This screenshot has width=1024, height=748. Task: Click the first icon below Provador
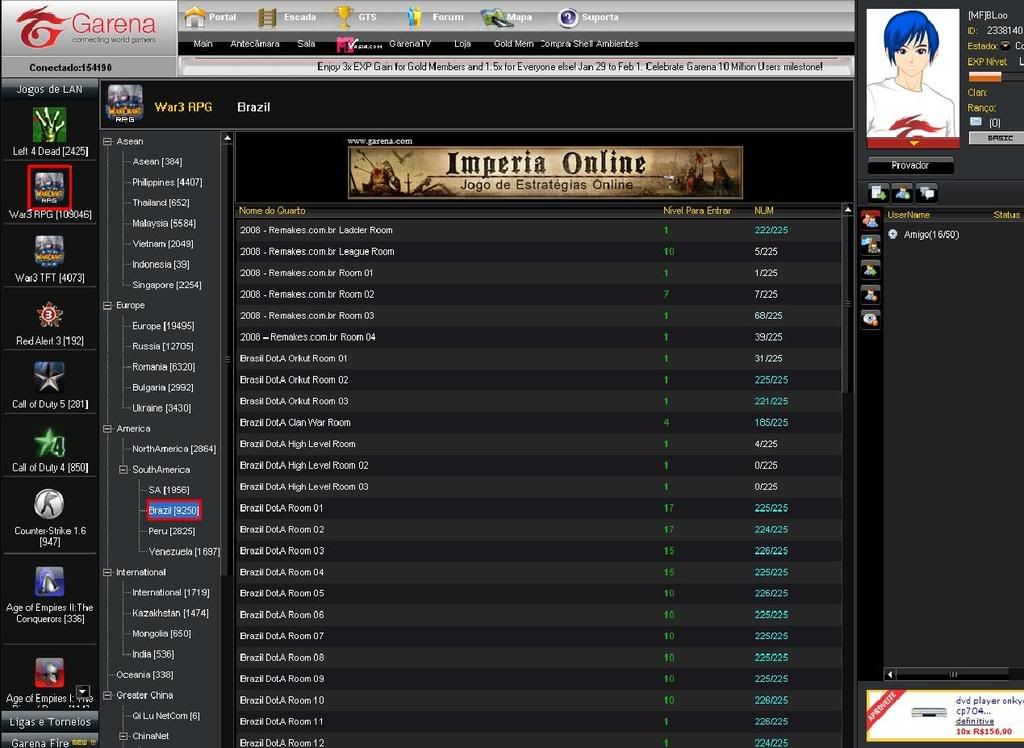click(878, 193)
